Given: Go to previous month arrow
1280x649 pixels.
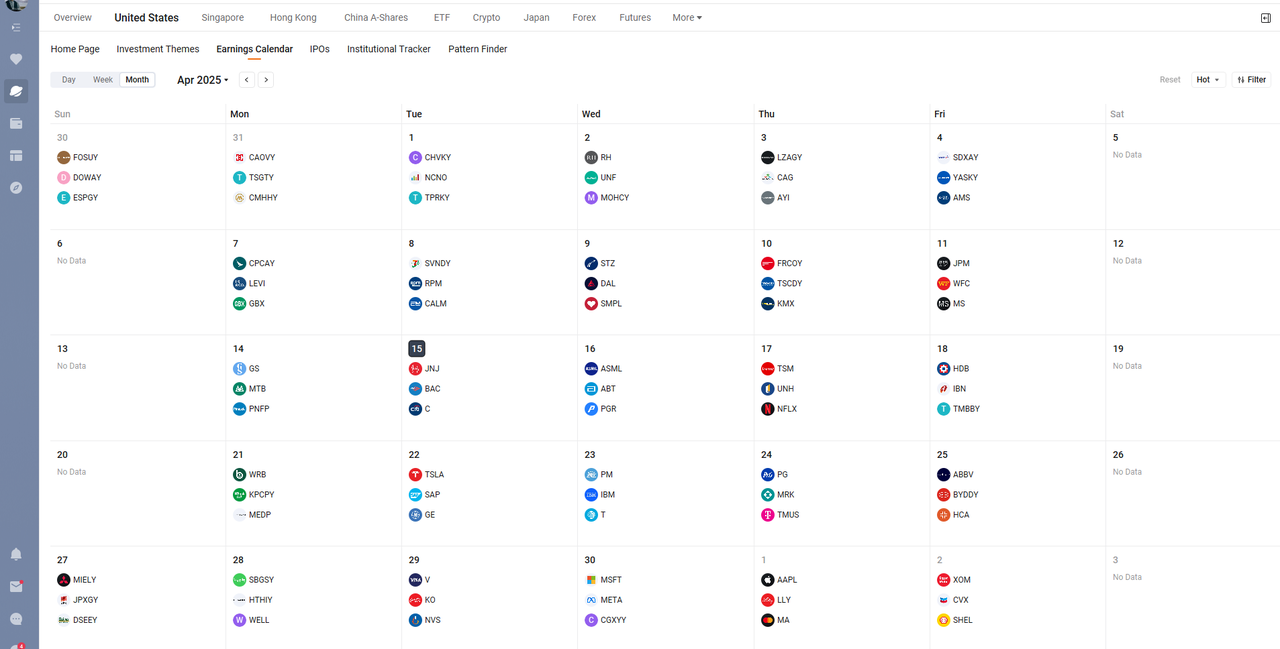Looking at the screenshot, I should point(247,80).
